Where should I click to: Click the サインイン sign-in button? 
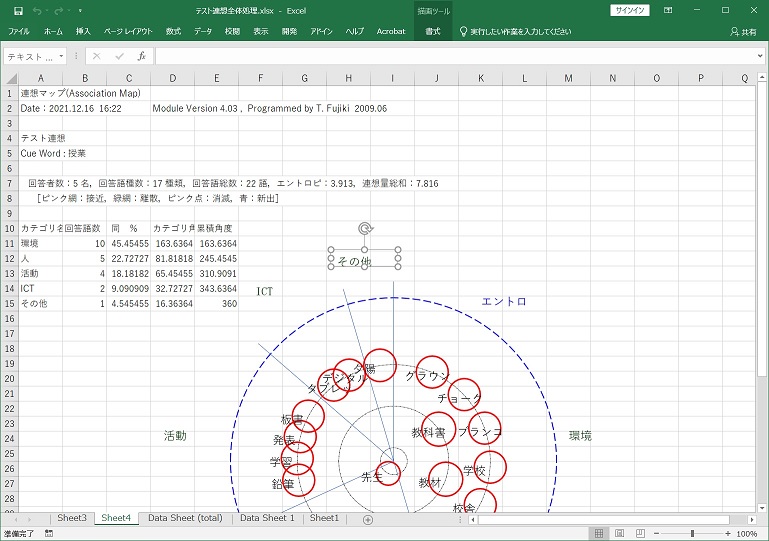click(x=629, y=10)
